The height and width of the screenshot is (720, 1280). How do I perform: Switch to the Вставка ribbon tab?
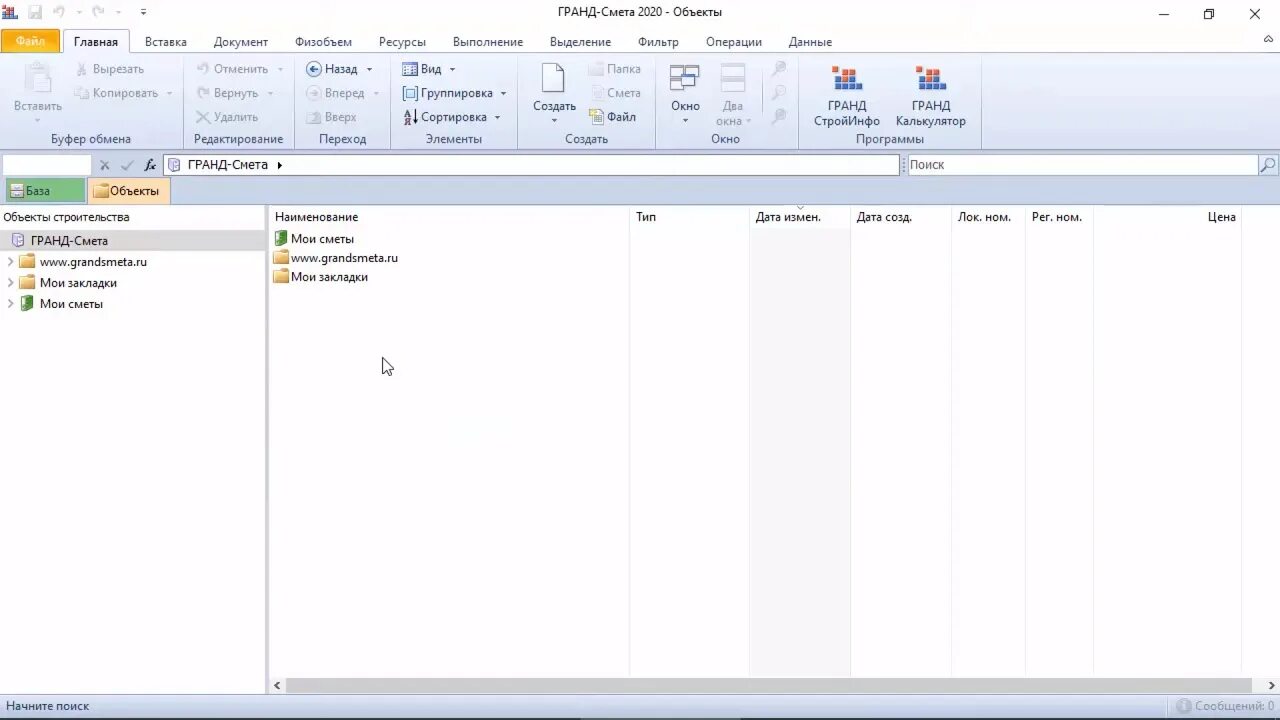[166, 42]
